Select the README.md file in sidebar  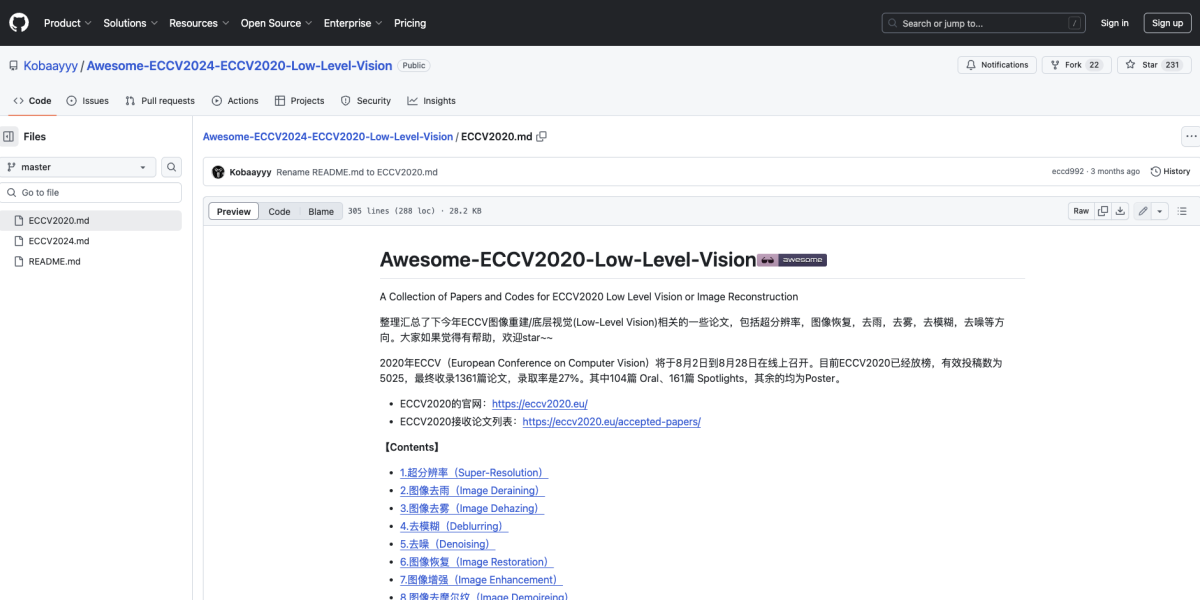(54, 261)
